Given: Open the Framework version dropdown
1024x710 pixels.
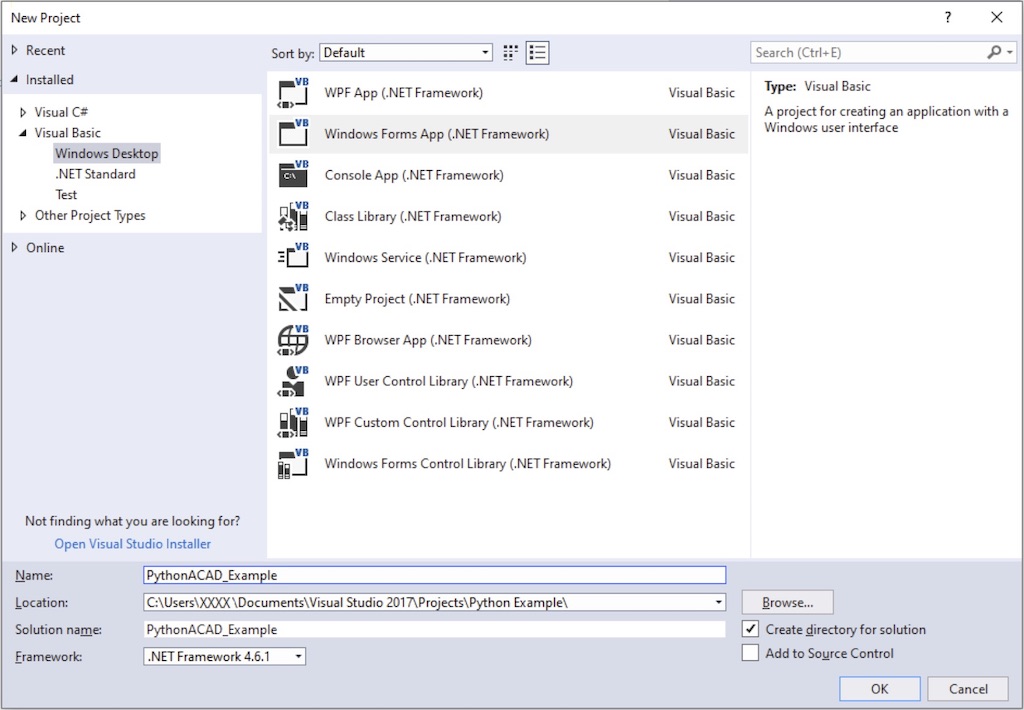Looking at the screenshot, I should point(224,656).
